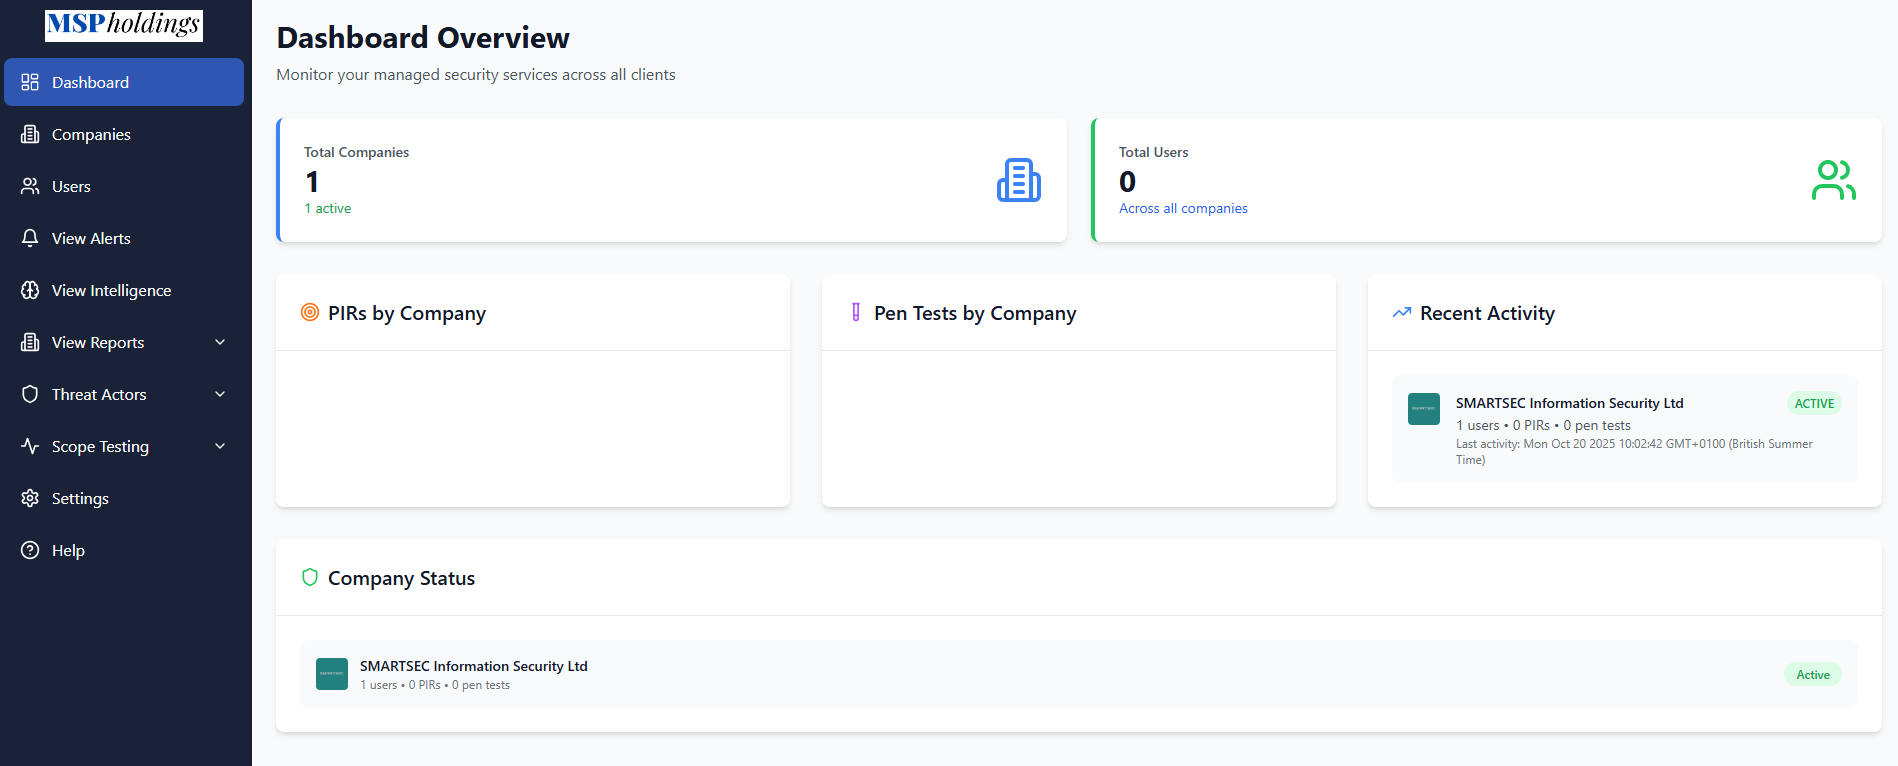The image size is (1898, 766).
Task: Click the MSP holdings logo
Action: coord(124,25)
